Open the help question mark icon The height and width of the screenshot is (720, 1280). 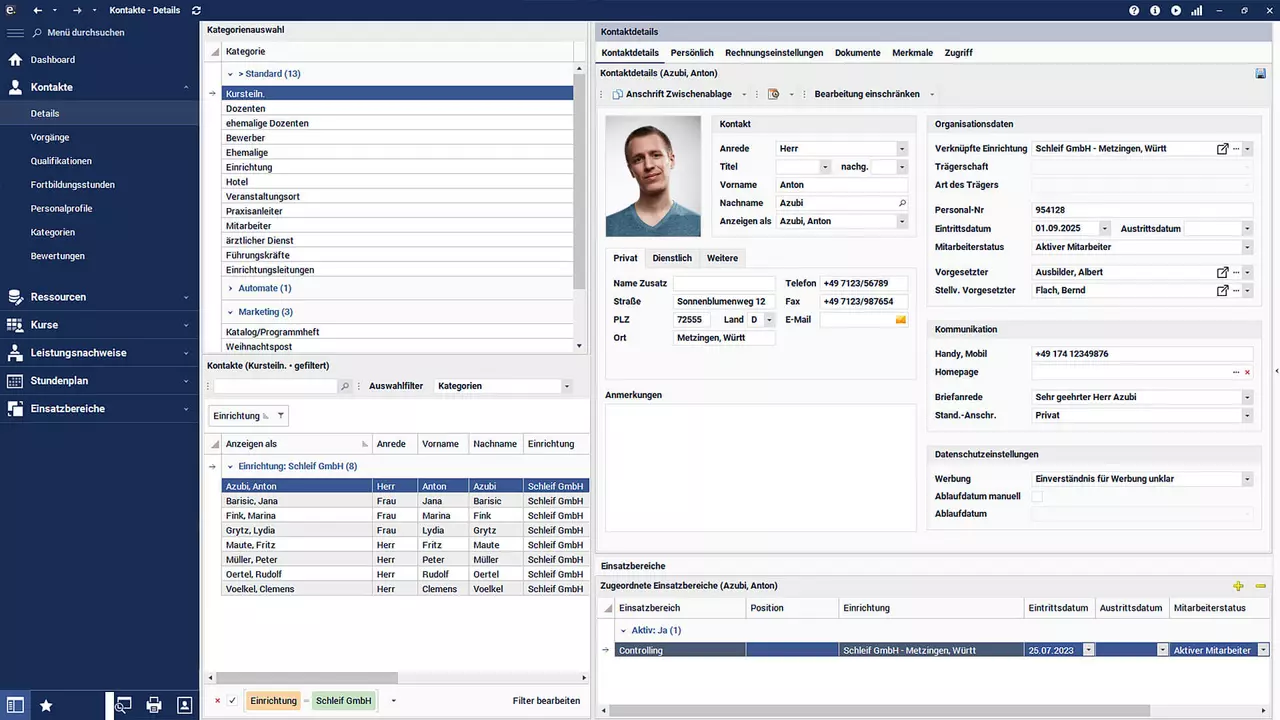(x=1134, y=10)
